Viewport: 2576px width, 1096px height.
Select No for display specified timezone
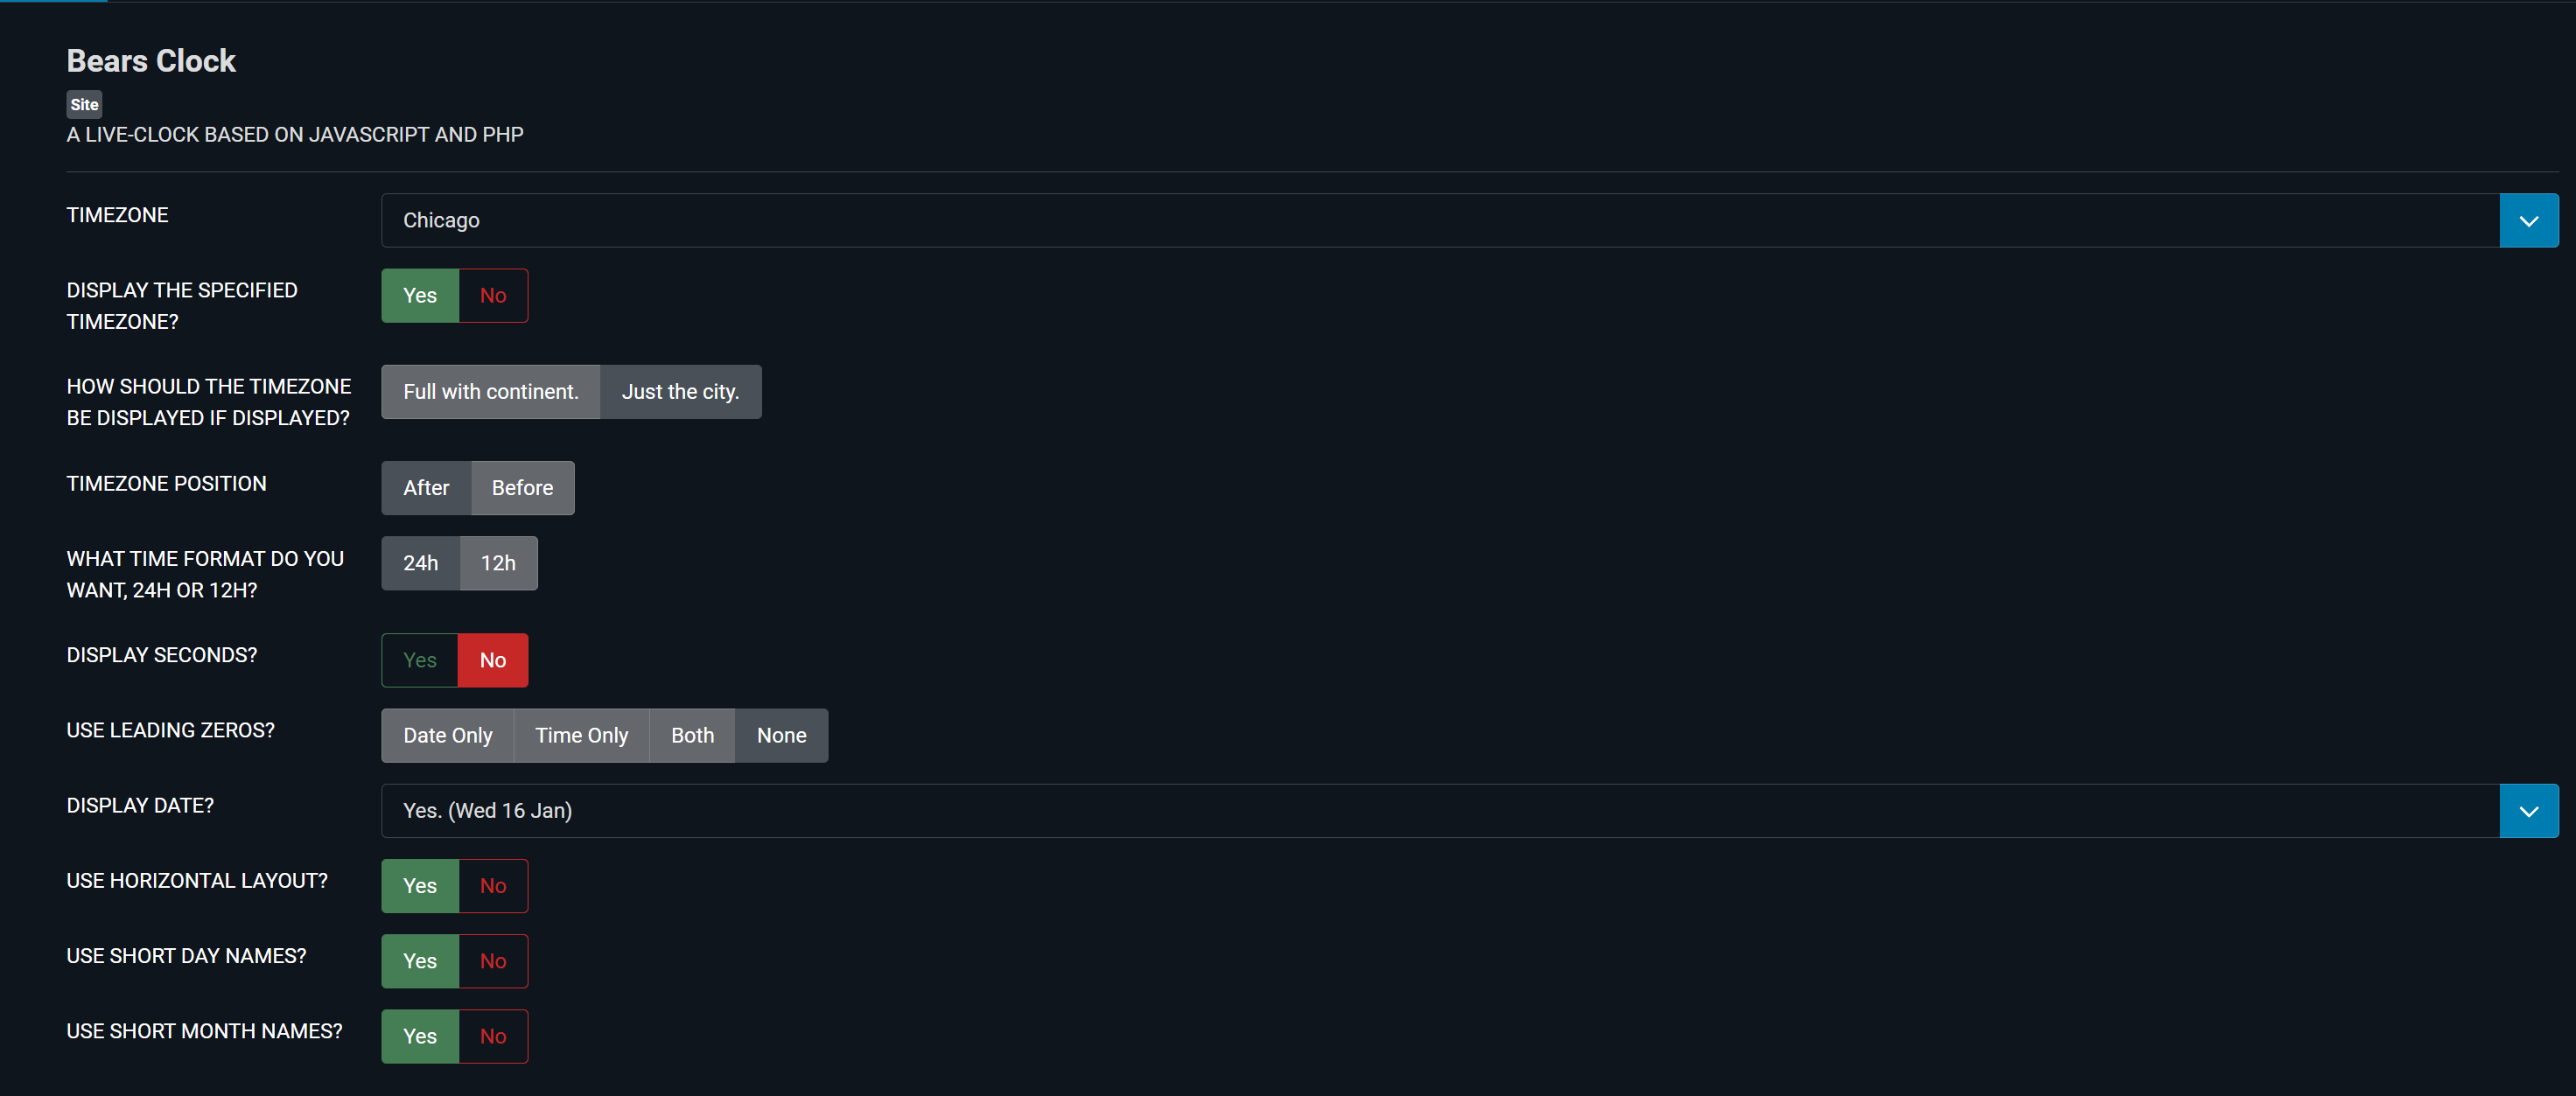(492, 295)
